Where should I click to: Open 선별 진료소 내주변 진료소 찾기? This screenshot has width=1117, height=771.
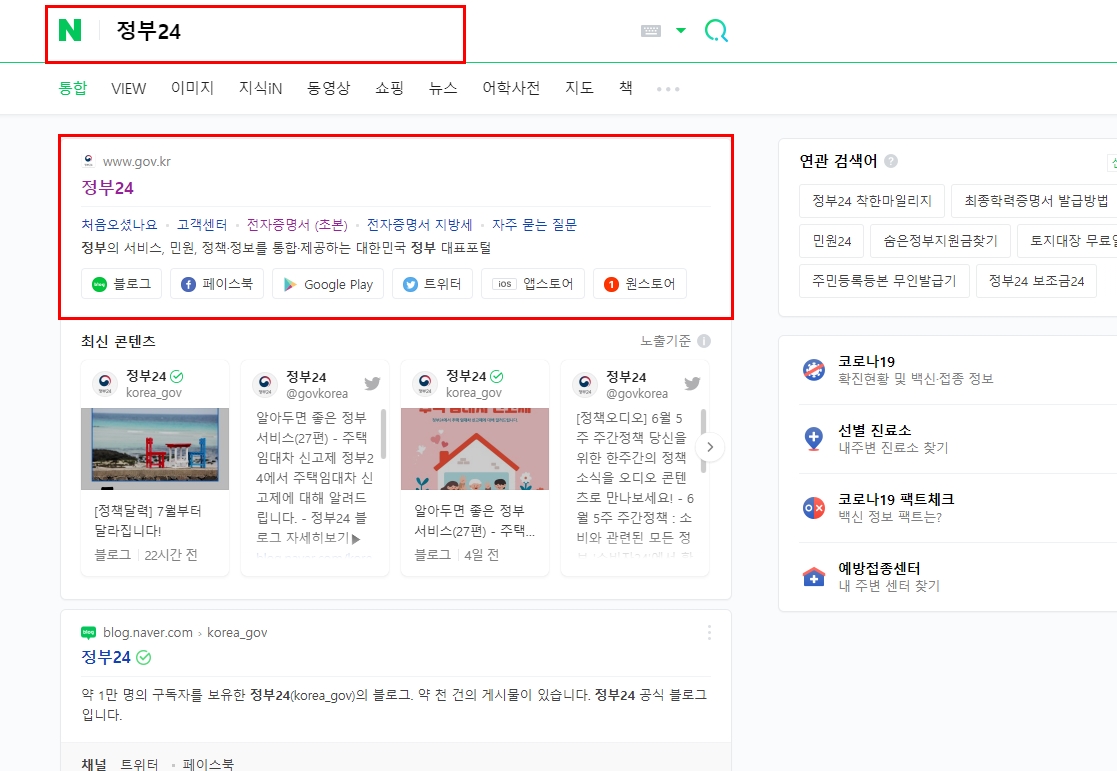(x=893, y=439)
